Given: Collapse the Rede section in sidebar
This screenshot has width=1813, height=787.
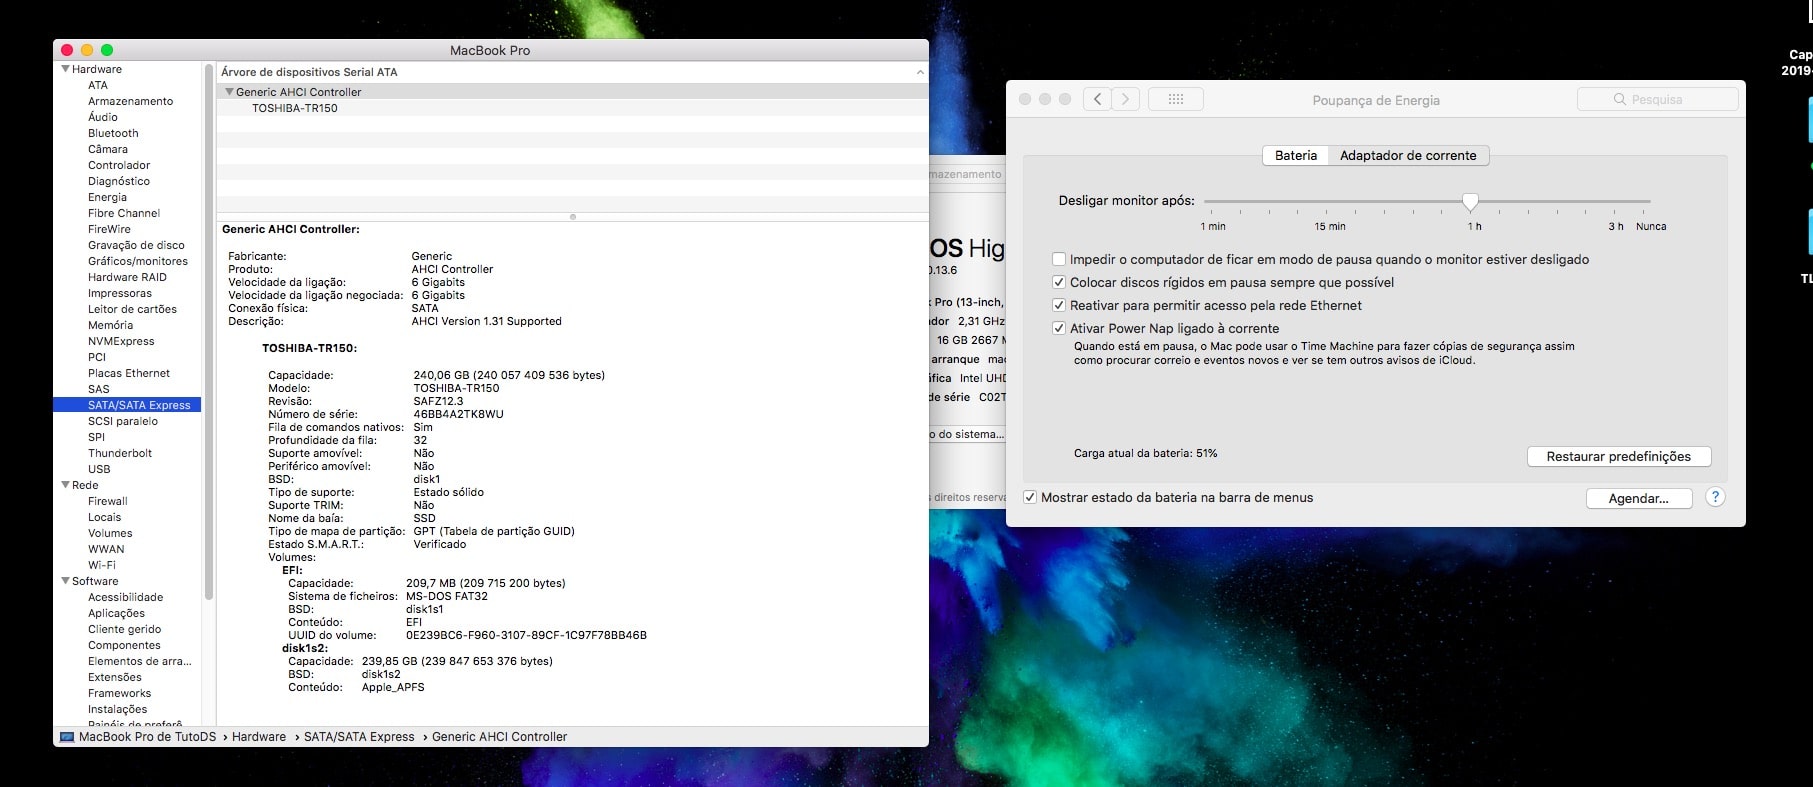Looking at the screenshot, I should tap(66, 485).
